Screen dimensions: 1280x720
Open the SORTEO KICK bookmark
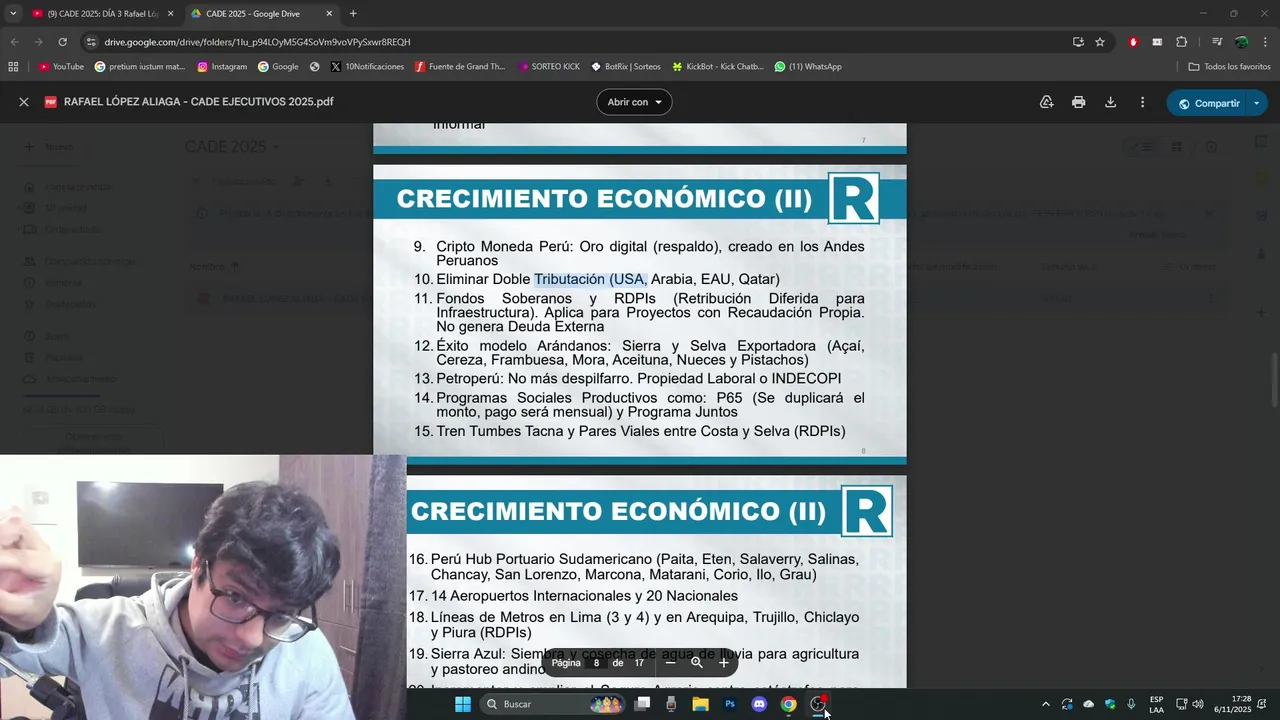pyautogui.click(x=549, y=67)
